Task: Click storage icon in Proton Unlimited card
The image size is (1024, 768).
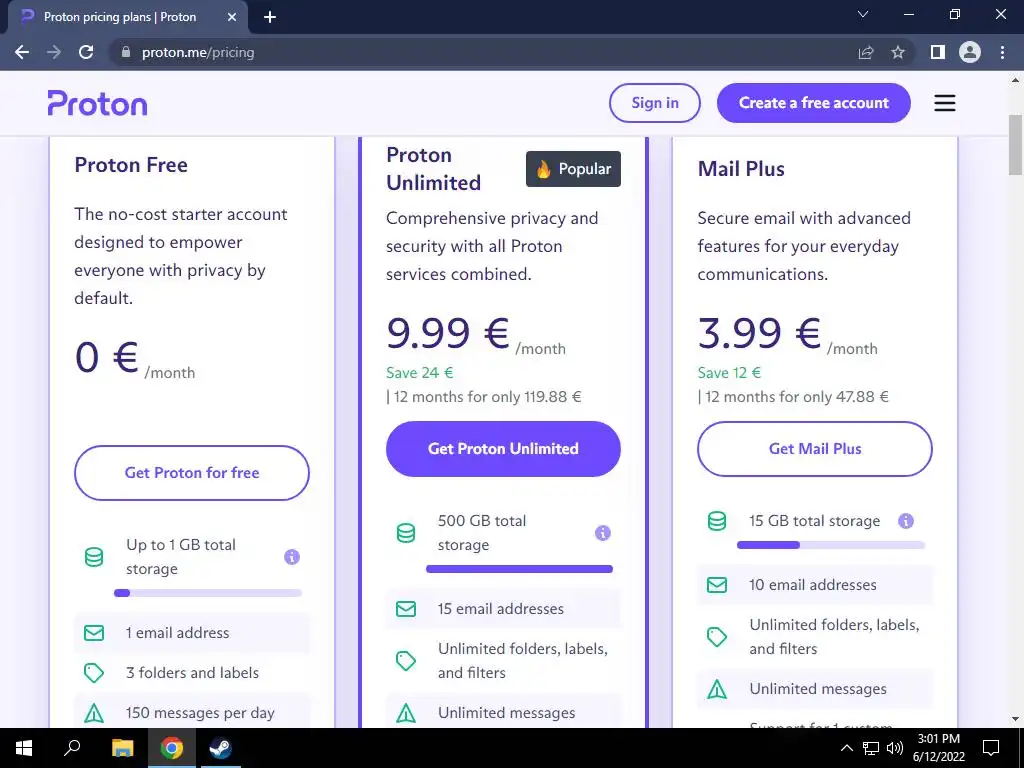Action: click(x=406, y=533)
